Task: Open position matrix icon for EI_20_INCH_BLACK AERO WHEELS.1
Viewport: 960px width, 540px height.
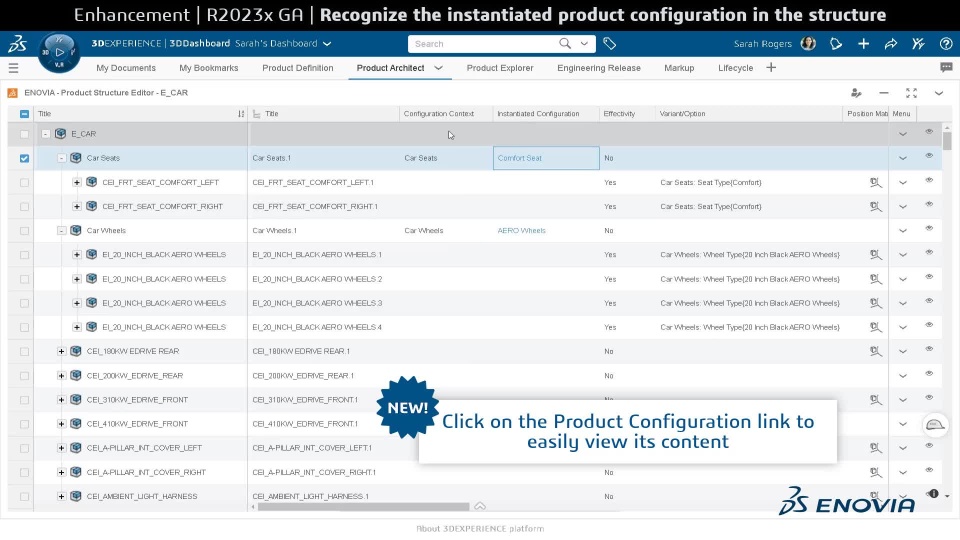Action: [876, 255]
